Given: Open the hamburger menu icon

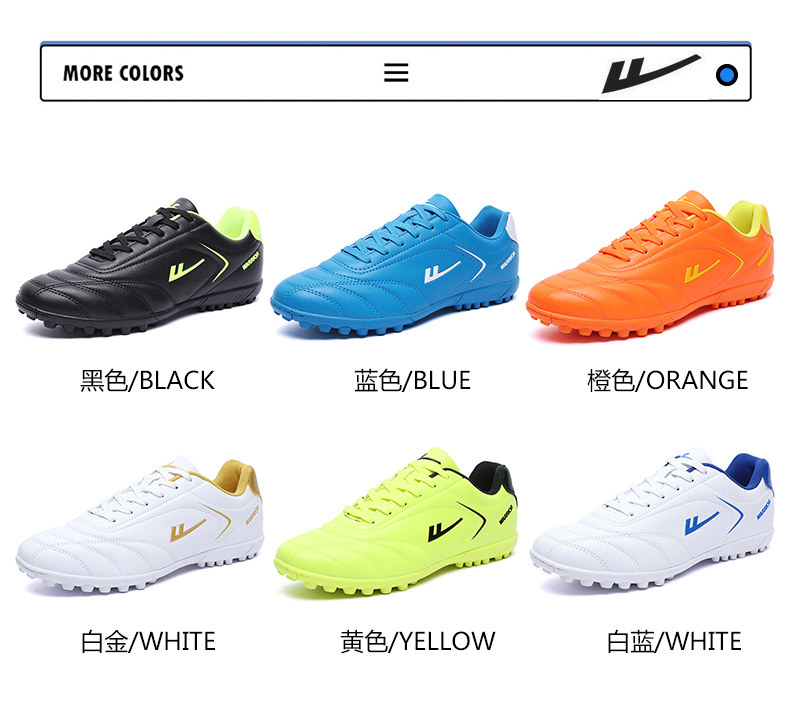Looking at the screenshot, I should (396, 73).
